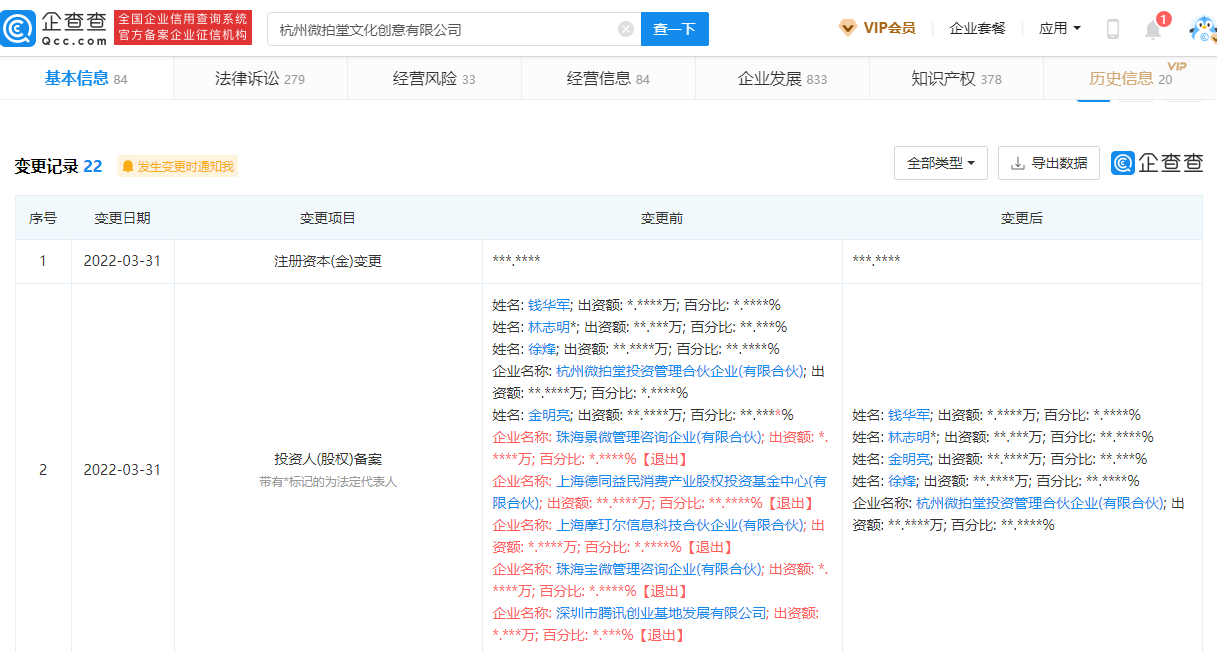Open 徐烽 link in 变更前 column
The height and width of the screenshot is (652, 1217).
[x=542, y=349]
